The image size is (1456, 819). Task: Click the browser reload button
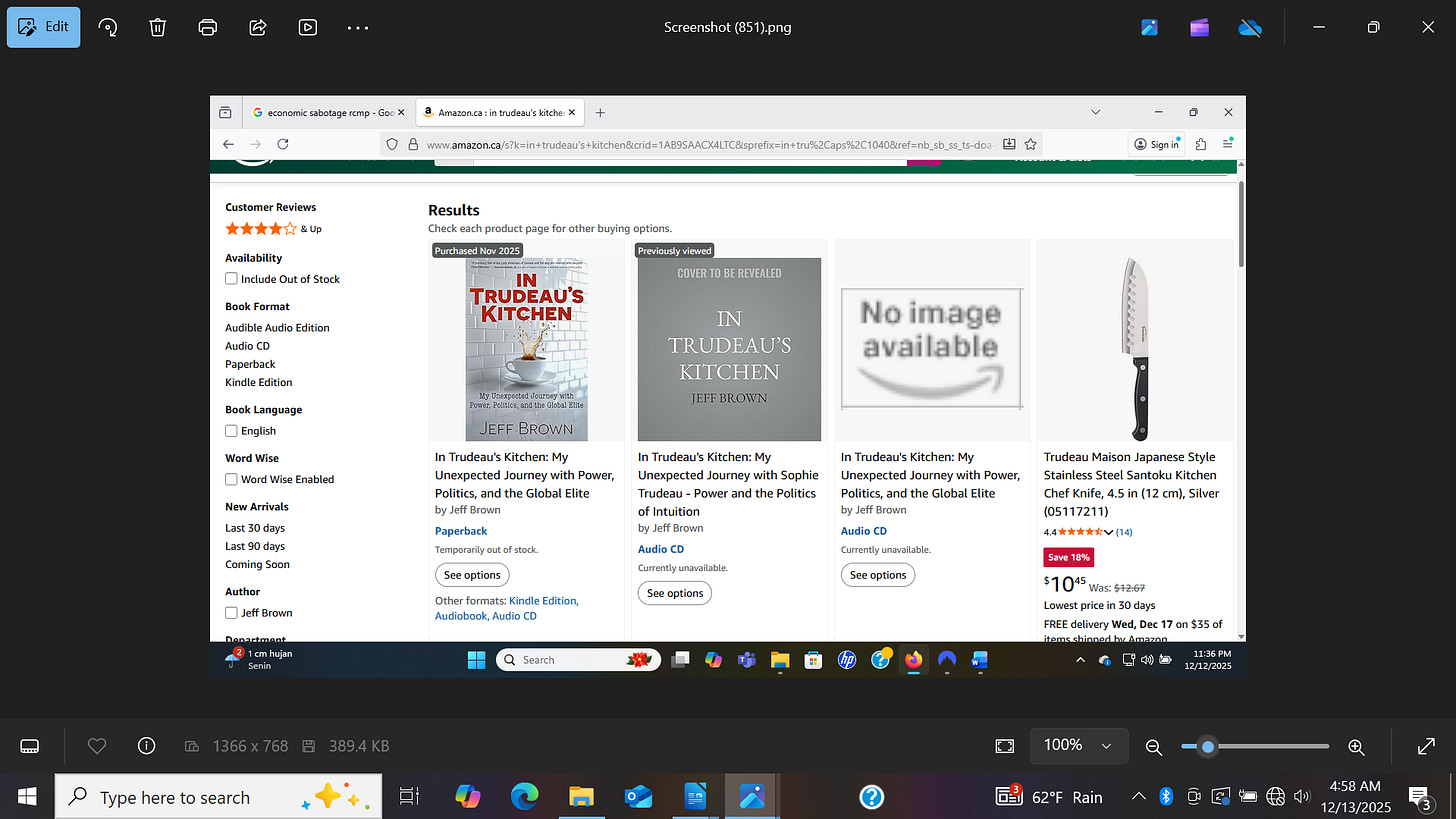tap(283, 144)
